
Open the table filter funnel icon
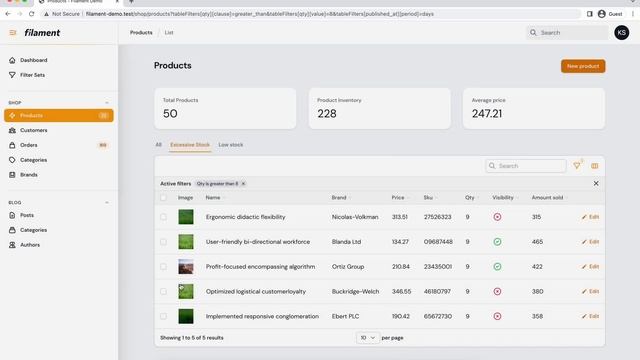(x=577, y=166)
